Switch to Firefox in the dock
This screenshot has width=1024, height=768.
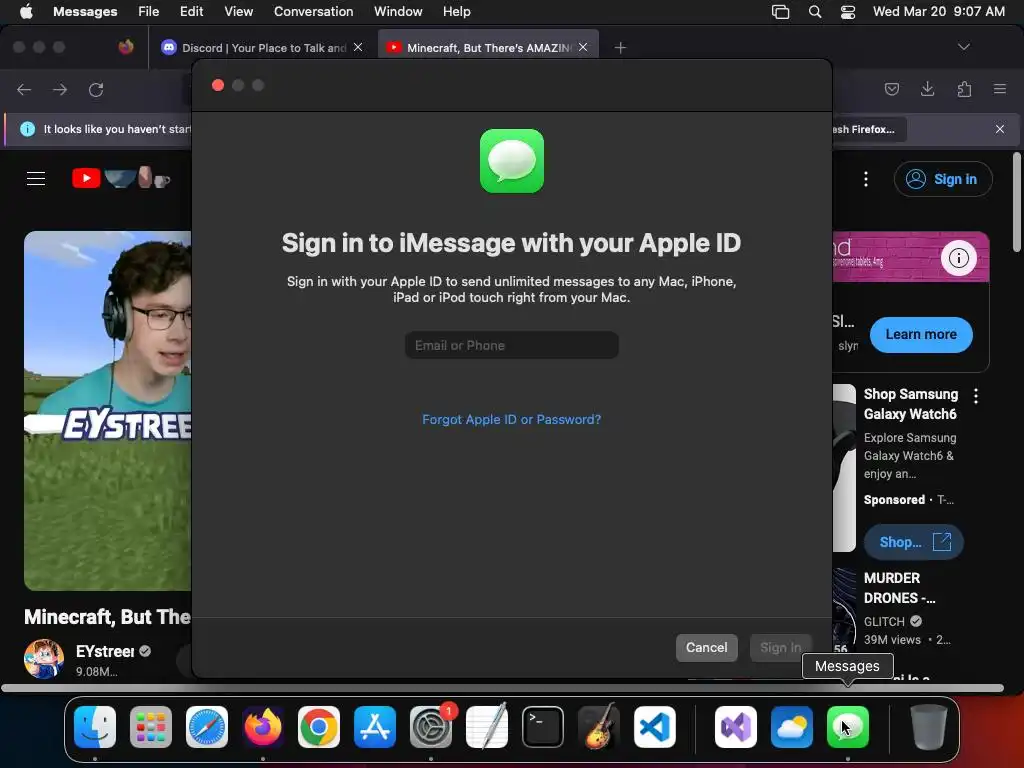263,726
